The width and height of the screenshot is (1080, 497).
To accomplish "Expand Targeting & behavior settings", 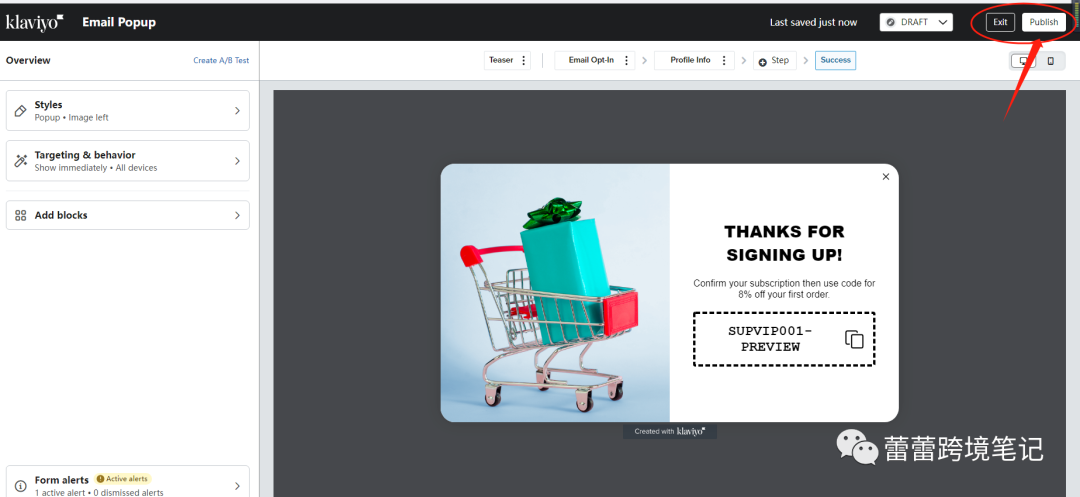I will (127, 160).
